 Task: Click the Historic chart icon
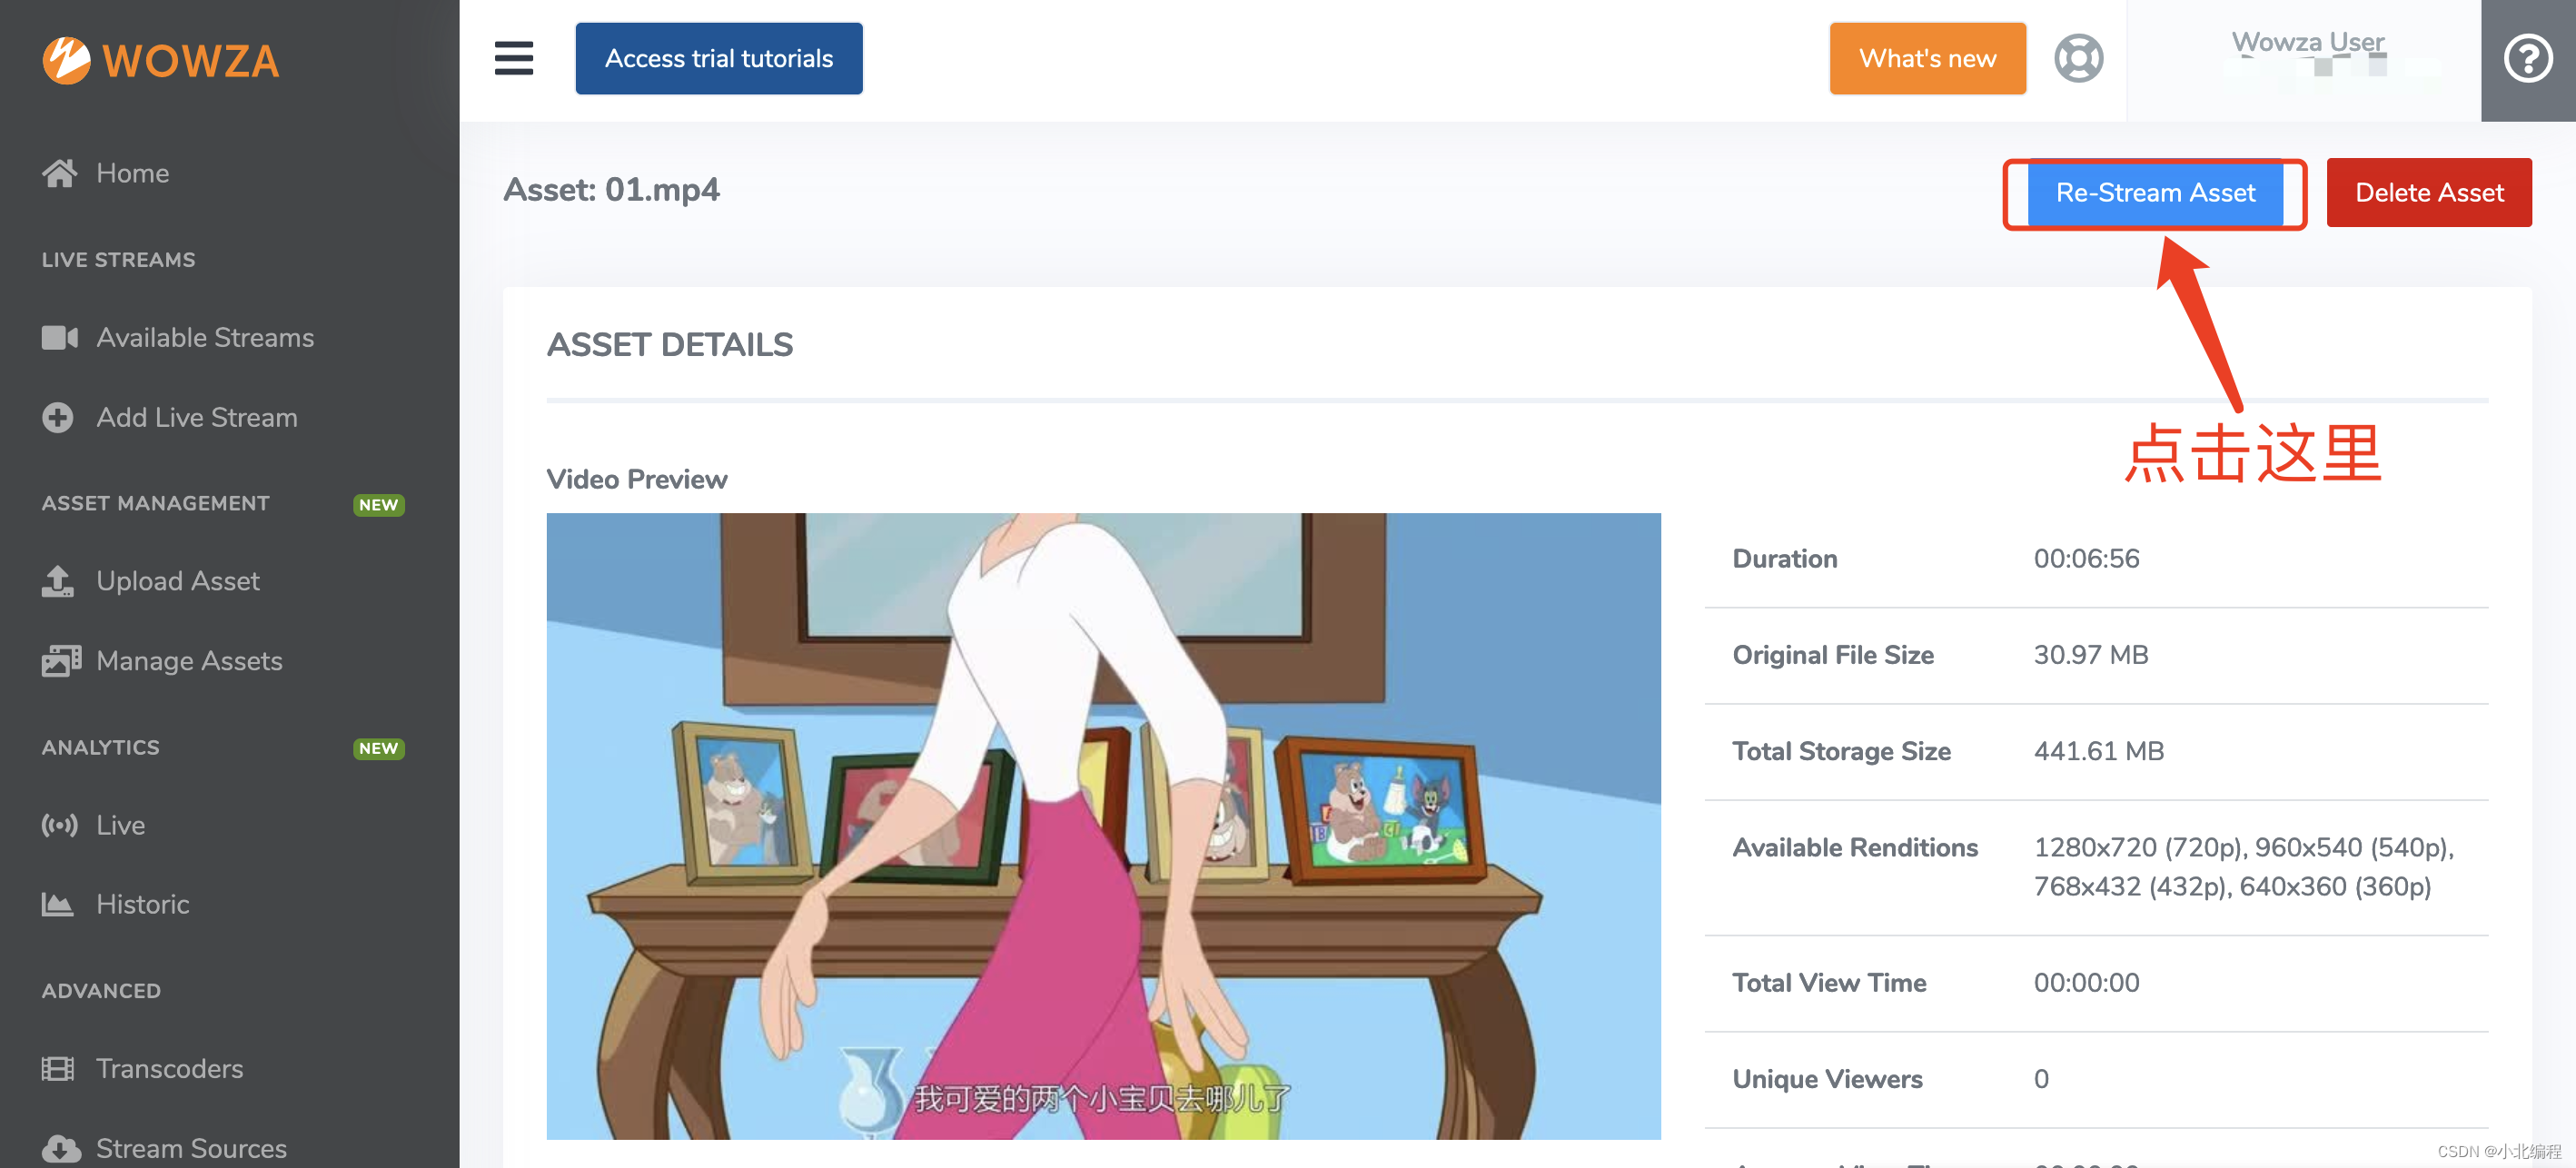58,904
